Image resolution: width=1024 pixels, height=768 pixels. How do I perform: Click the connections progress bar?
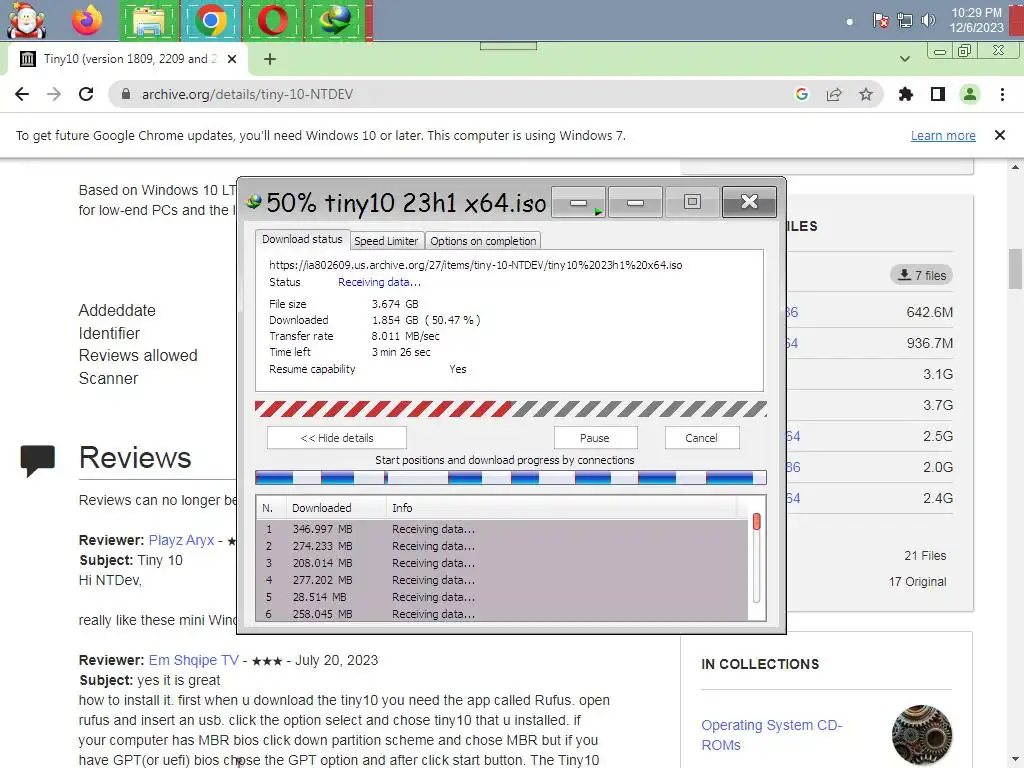(x=511, y=478)
